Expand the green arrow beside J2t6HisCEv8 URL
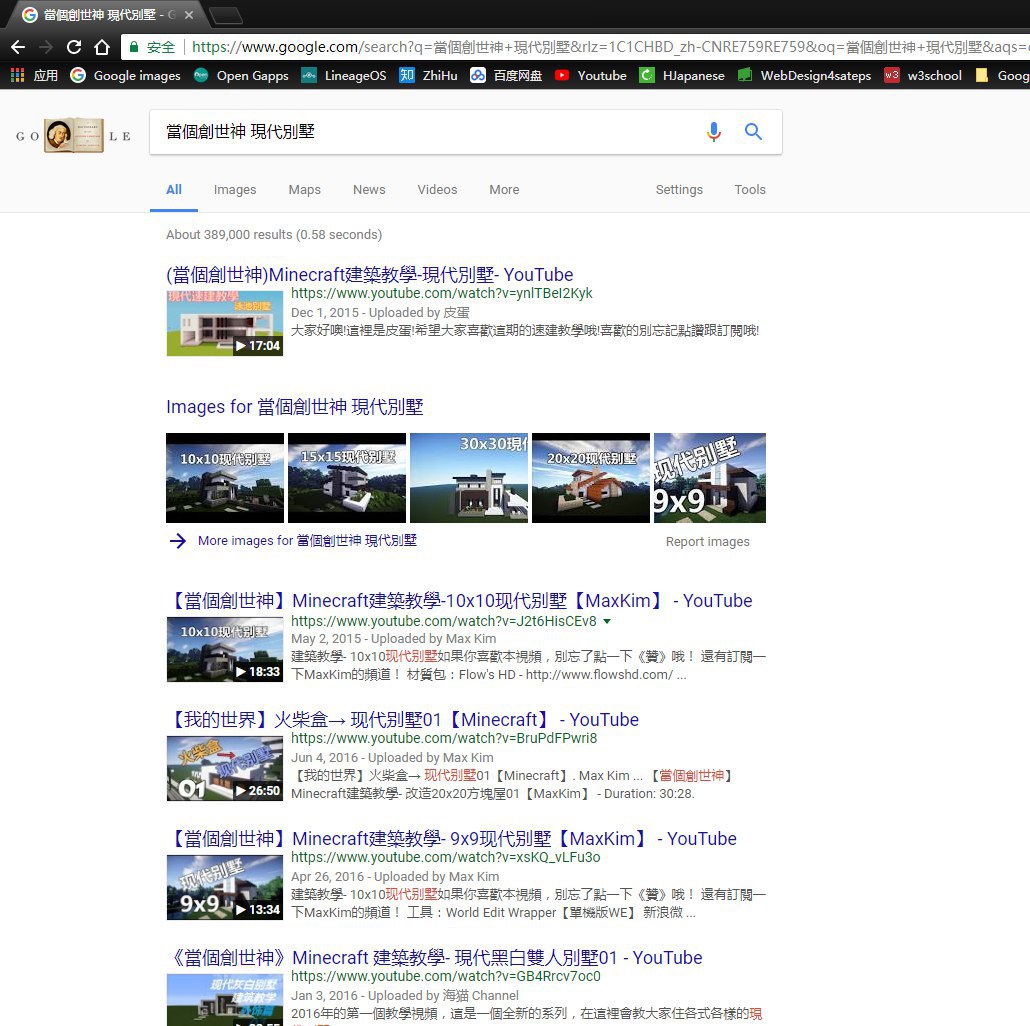The image size is (1030, 1026). (x=608, y=622)
